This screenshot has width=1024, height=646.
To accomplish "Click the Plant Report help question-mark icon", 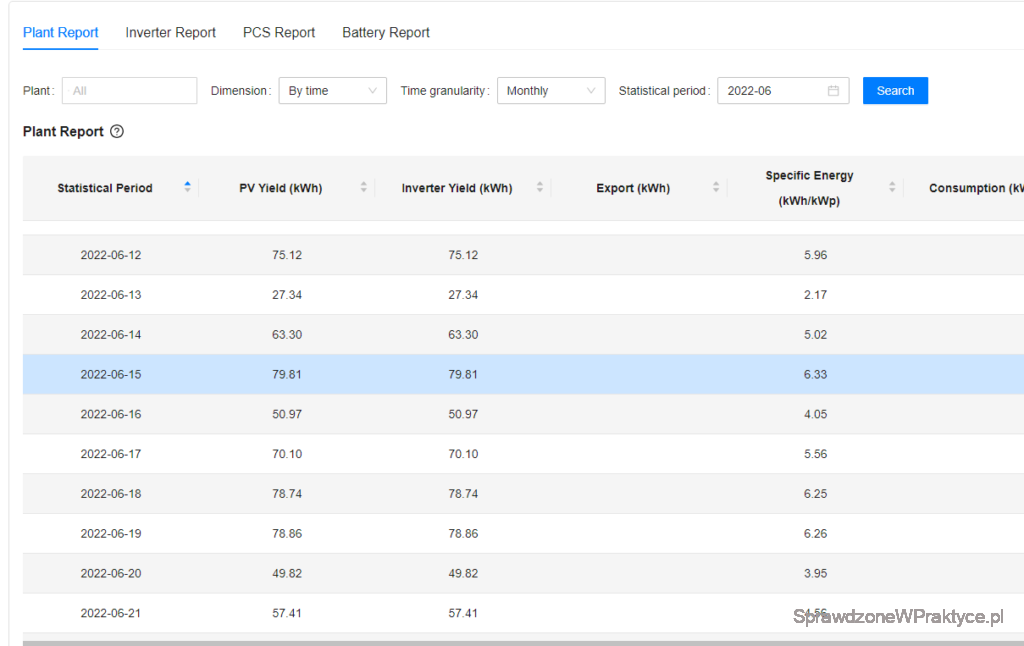I will click(117, 132).
